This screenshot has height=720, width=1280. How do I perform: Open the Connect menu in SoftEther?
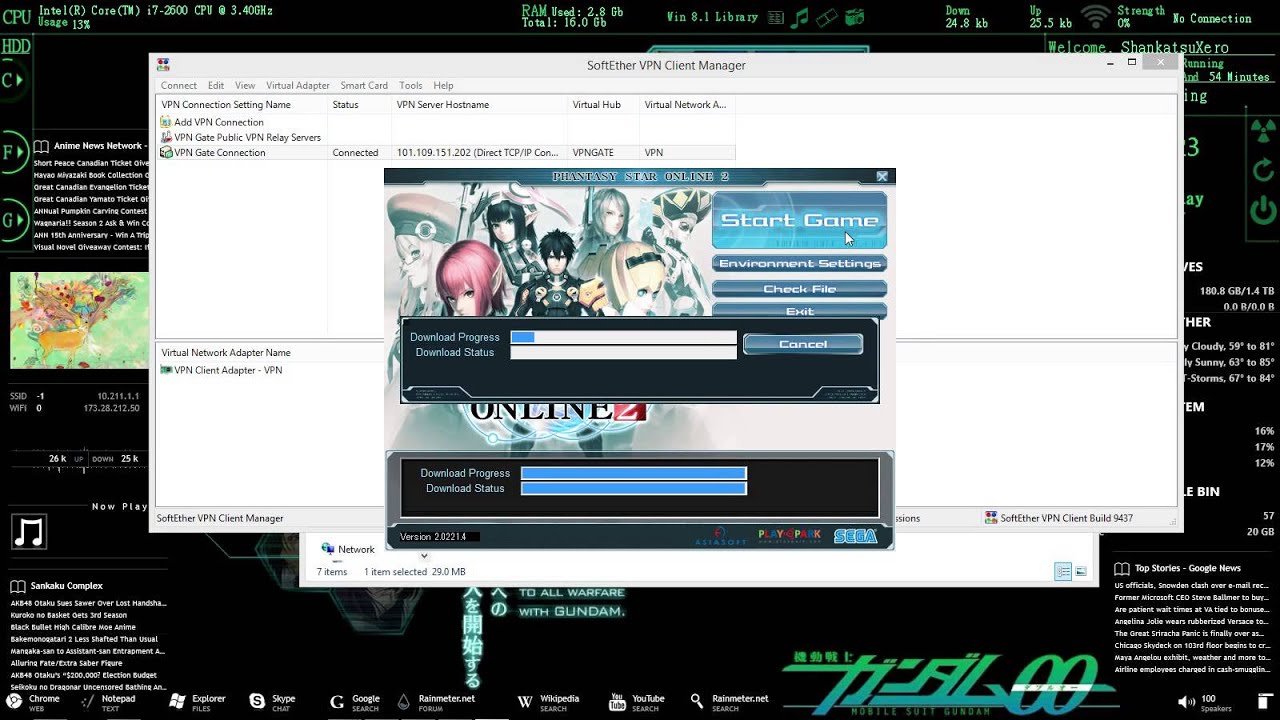pos(179,86)
